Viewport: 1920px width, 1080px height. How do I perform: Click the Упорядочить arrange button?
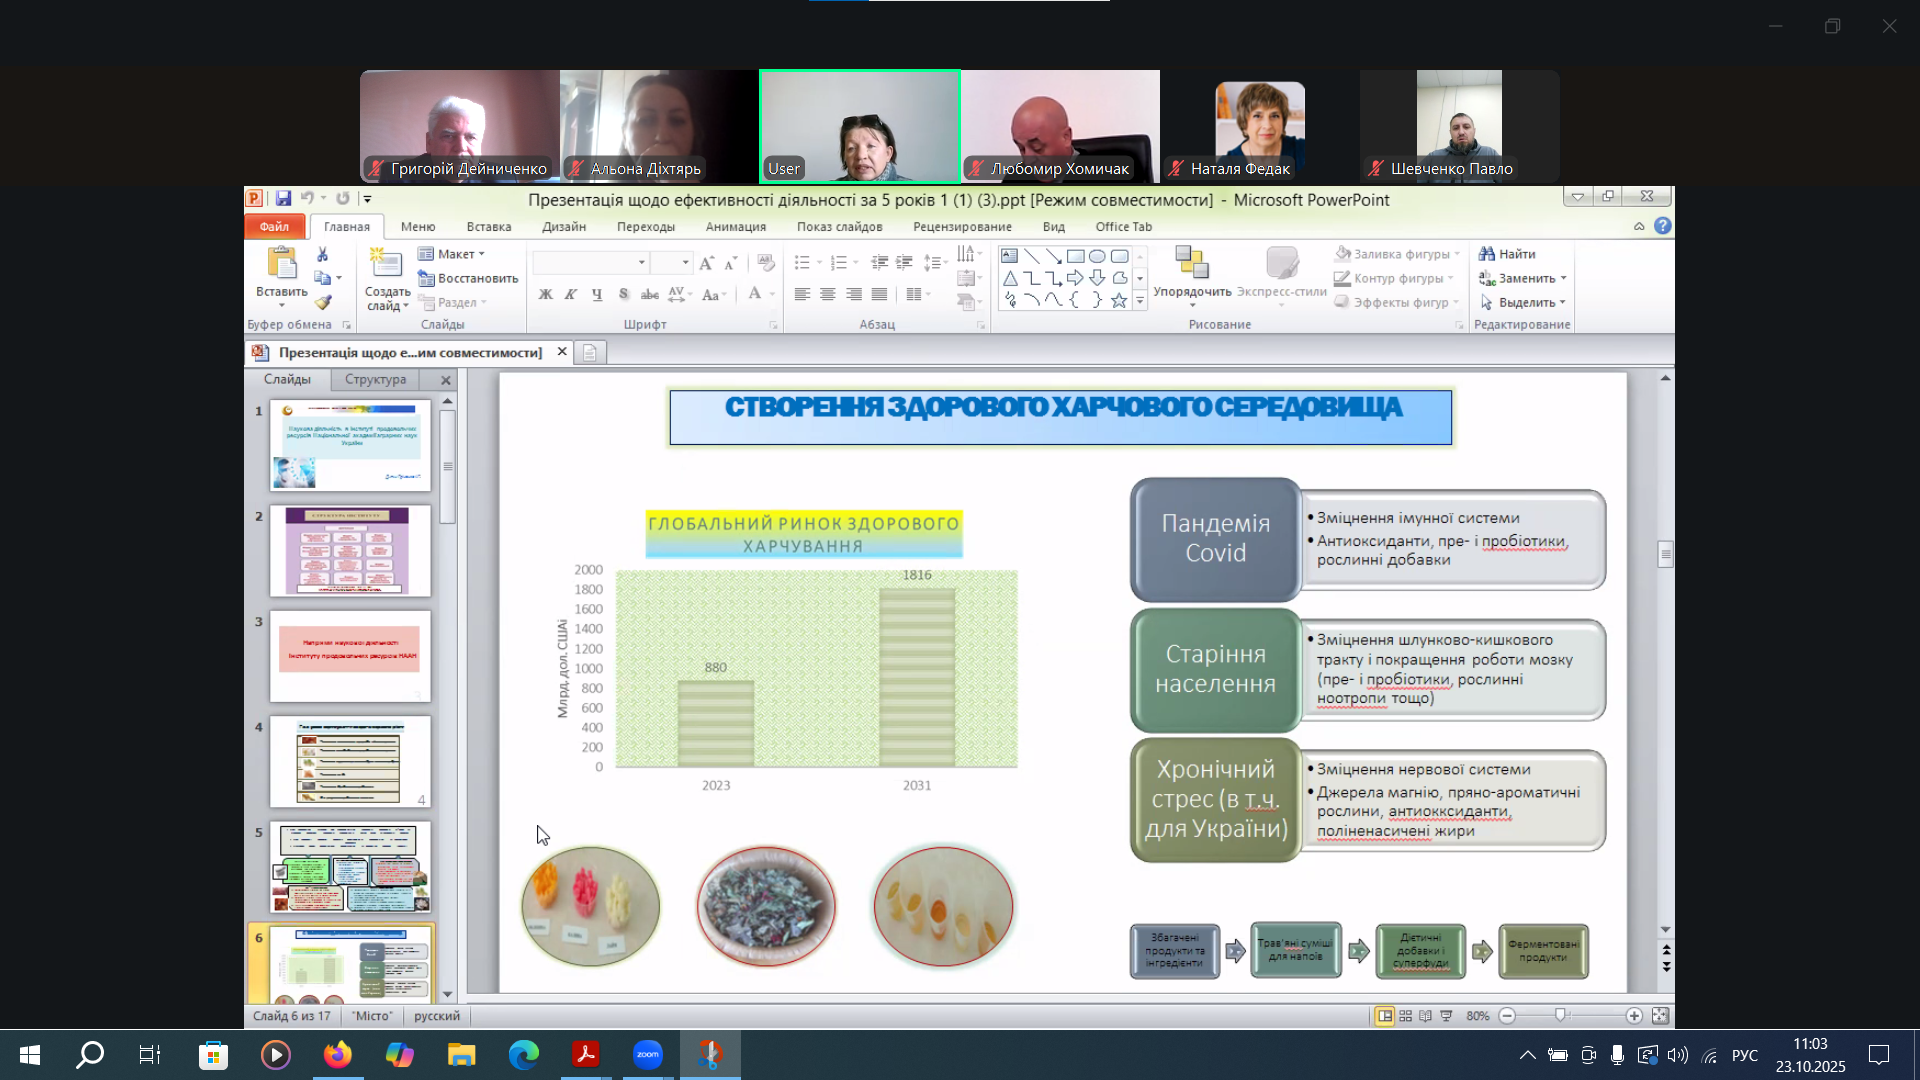coord(1192,273)
